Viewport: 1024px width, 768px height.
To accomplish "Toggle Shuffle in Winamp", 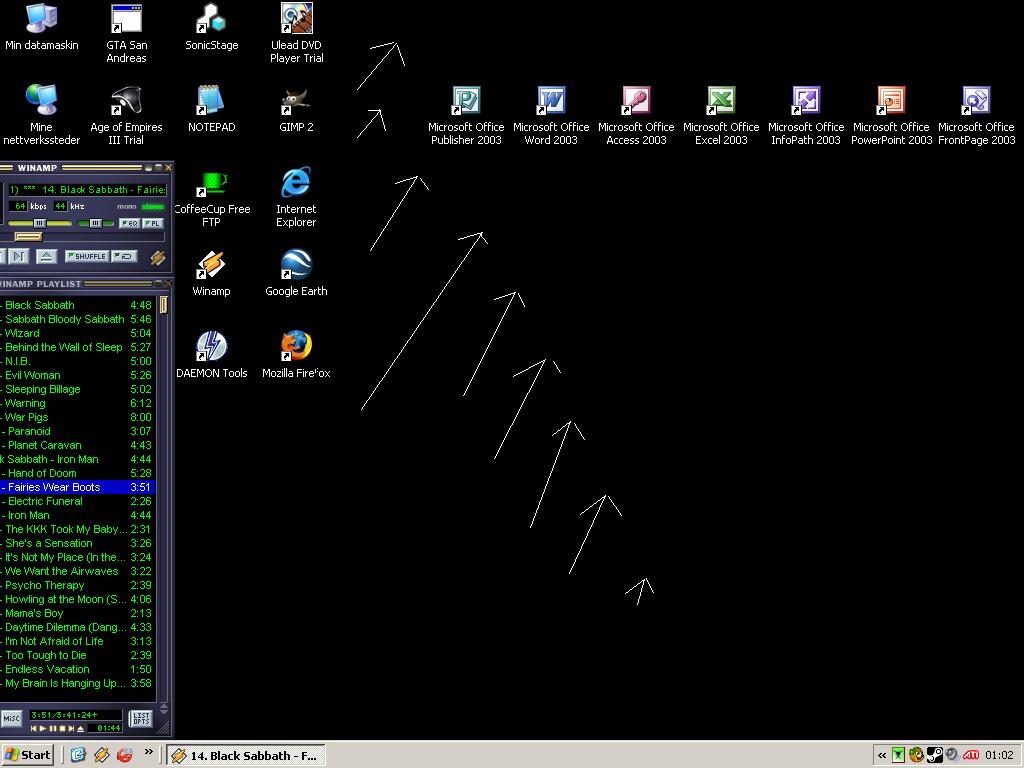I will [86, 257].
